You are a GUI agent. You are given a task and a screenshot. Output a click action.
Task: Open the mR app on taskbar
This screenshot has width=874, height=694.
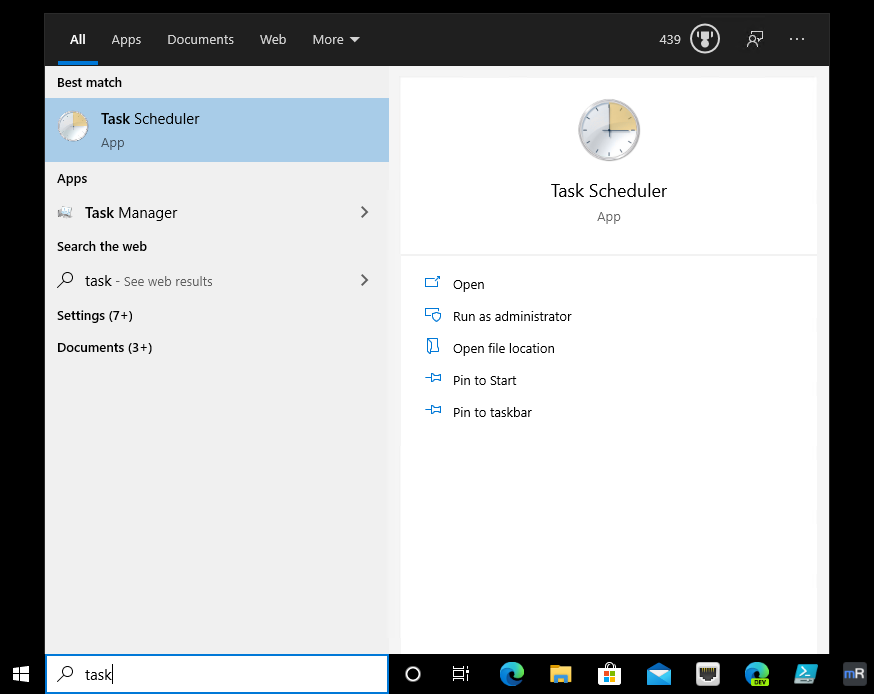point(854,674)
